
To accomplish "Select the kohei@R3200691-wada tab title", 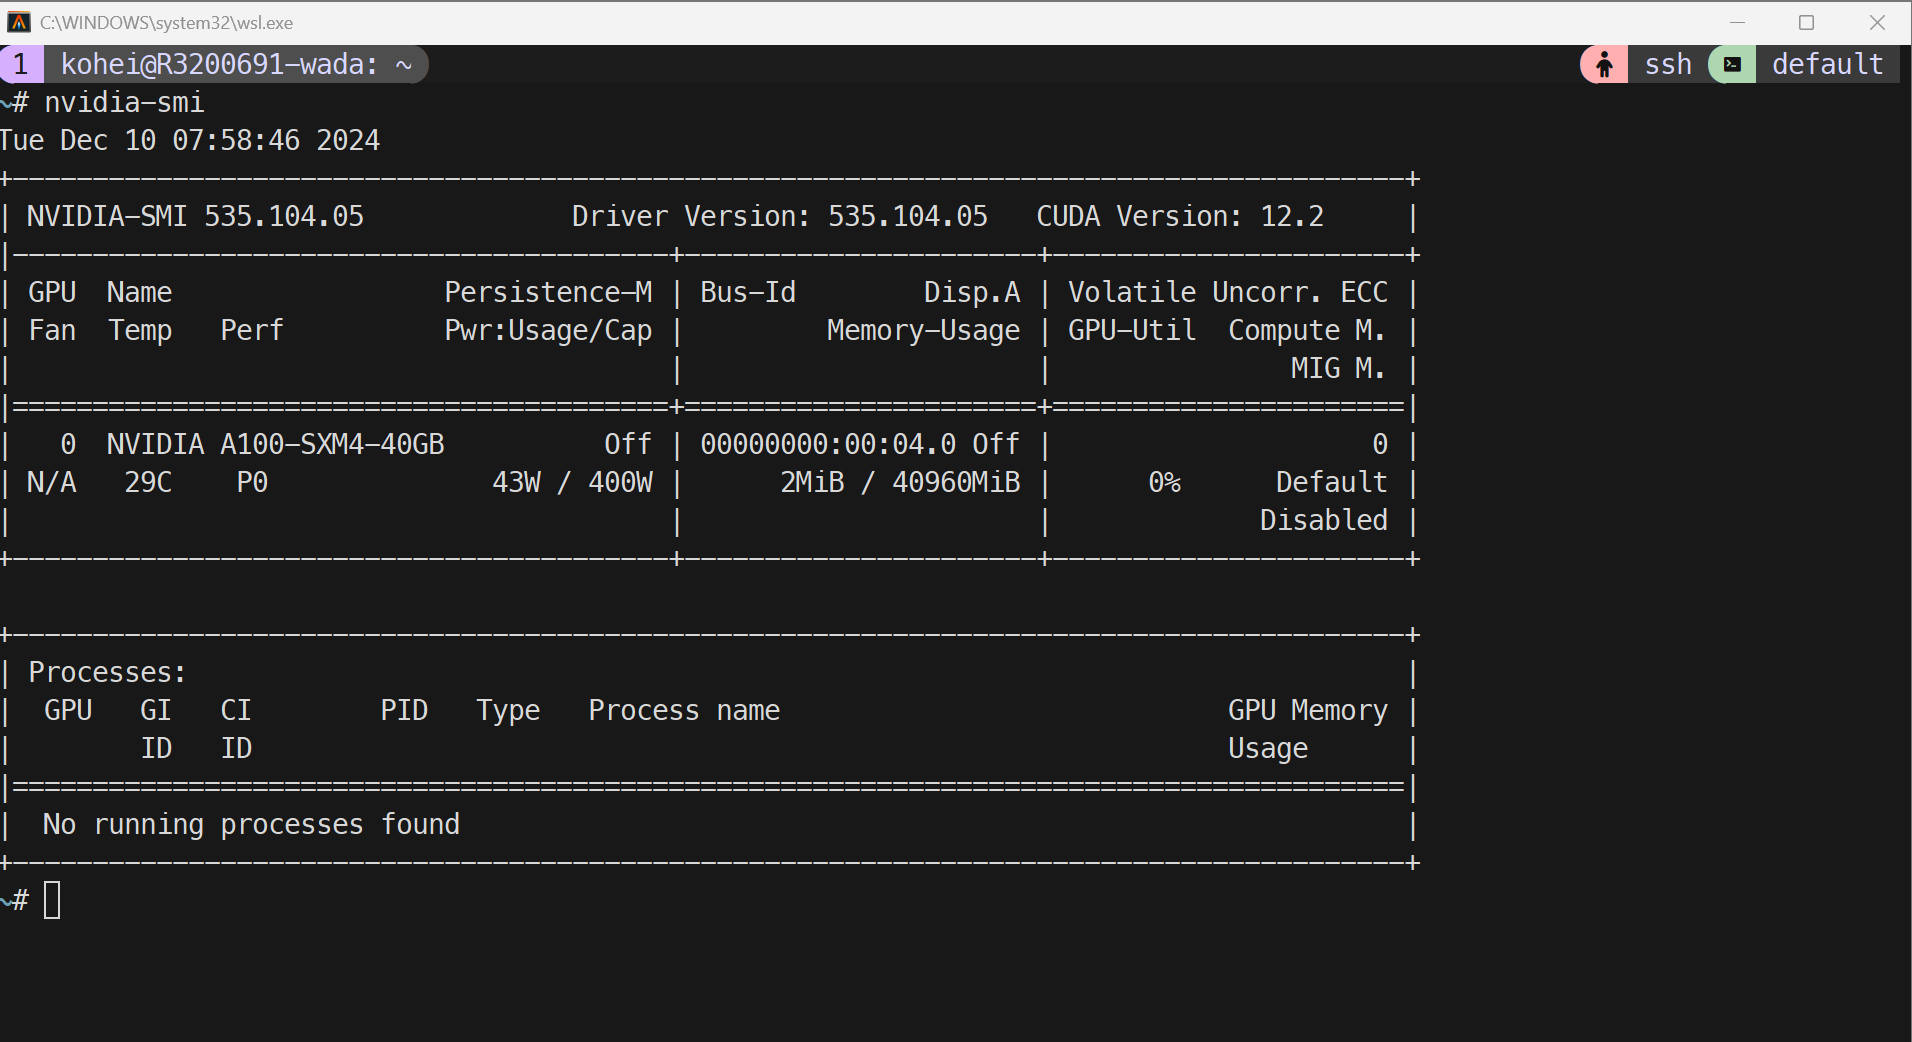I will tap(236, 65).
